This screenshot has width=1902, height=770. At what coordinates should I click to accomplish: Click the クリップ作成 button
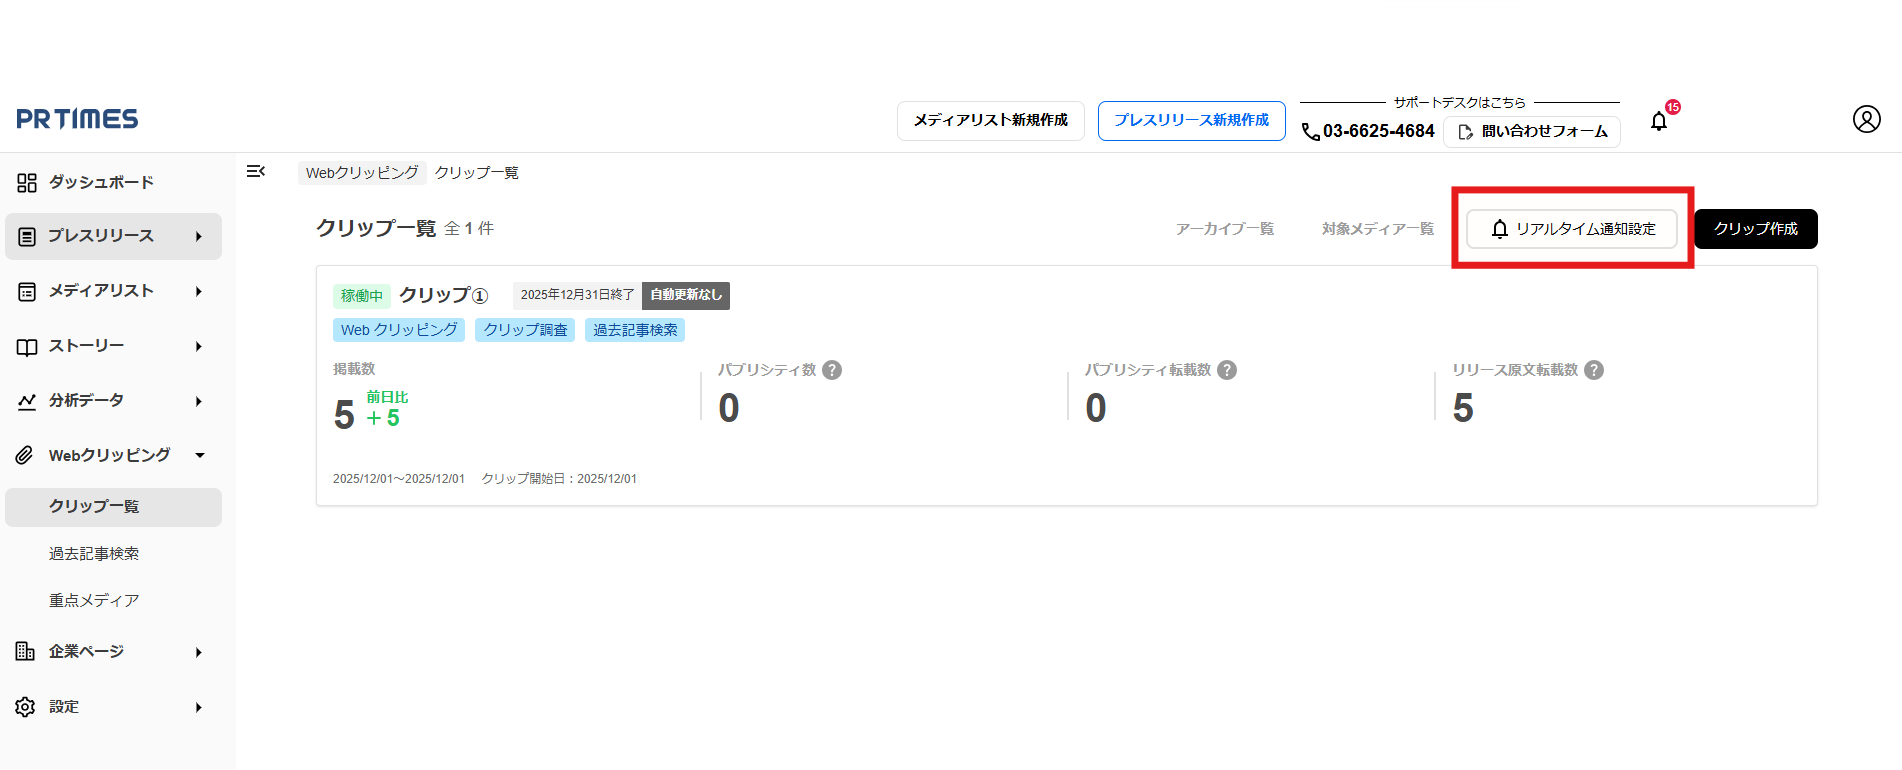tap(1755, 229)
